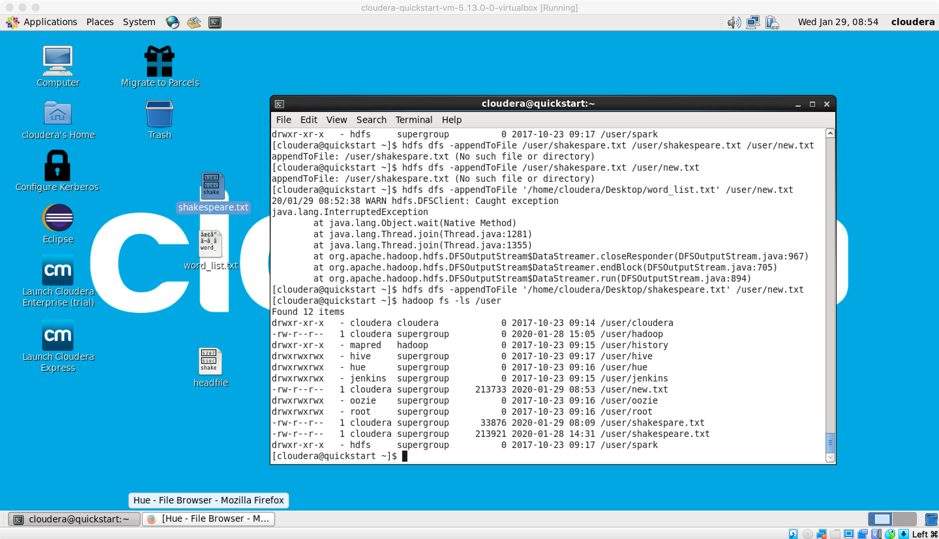Image resolution: width=939 pixels, height=539 pixels.
Task: Click the trash applet in bottom panel
Action: 931,519
